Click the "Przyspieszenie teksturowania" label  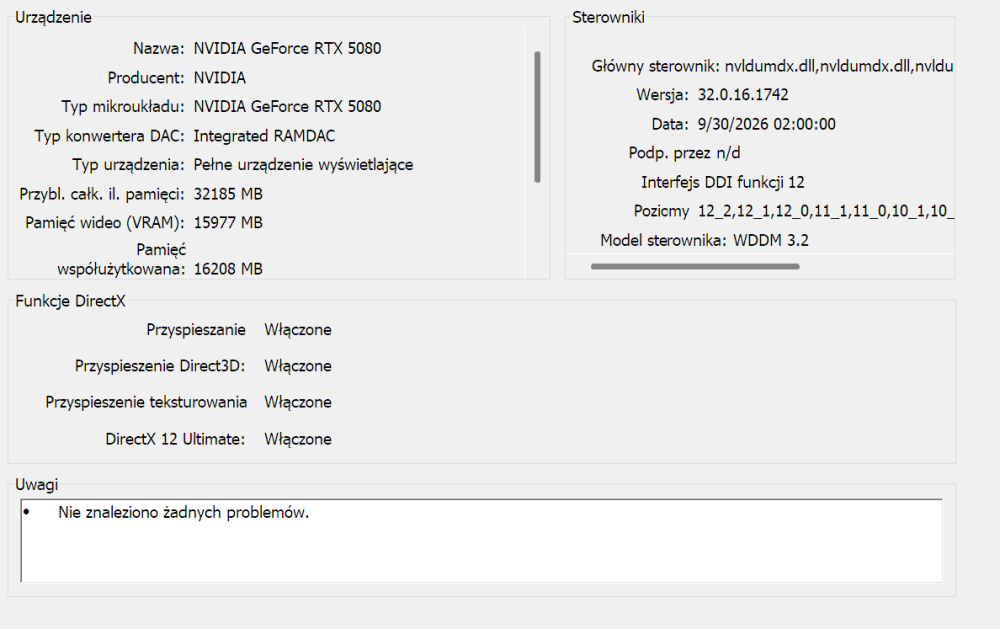146,403
